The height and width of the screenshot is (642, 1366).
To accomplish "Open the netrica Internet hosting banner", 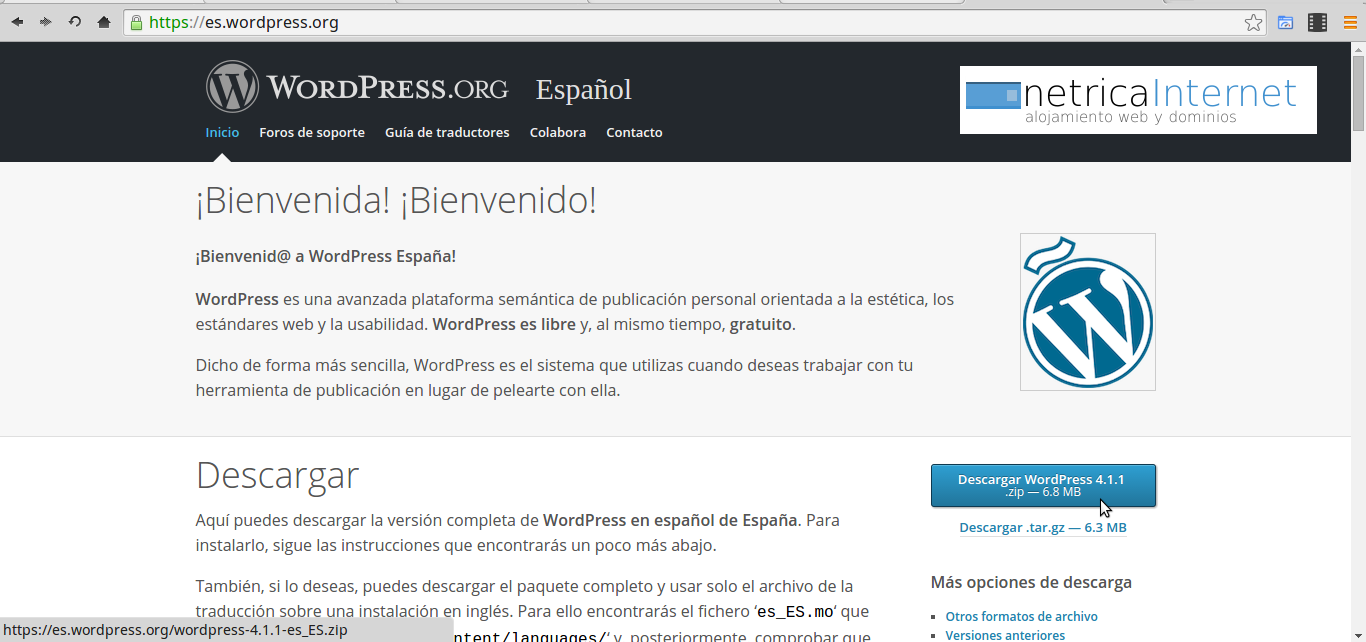I will click(1138, 100).
